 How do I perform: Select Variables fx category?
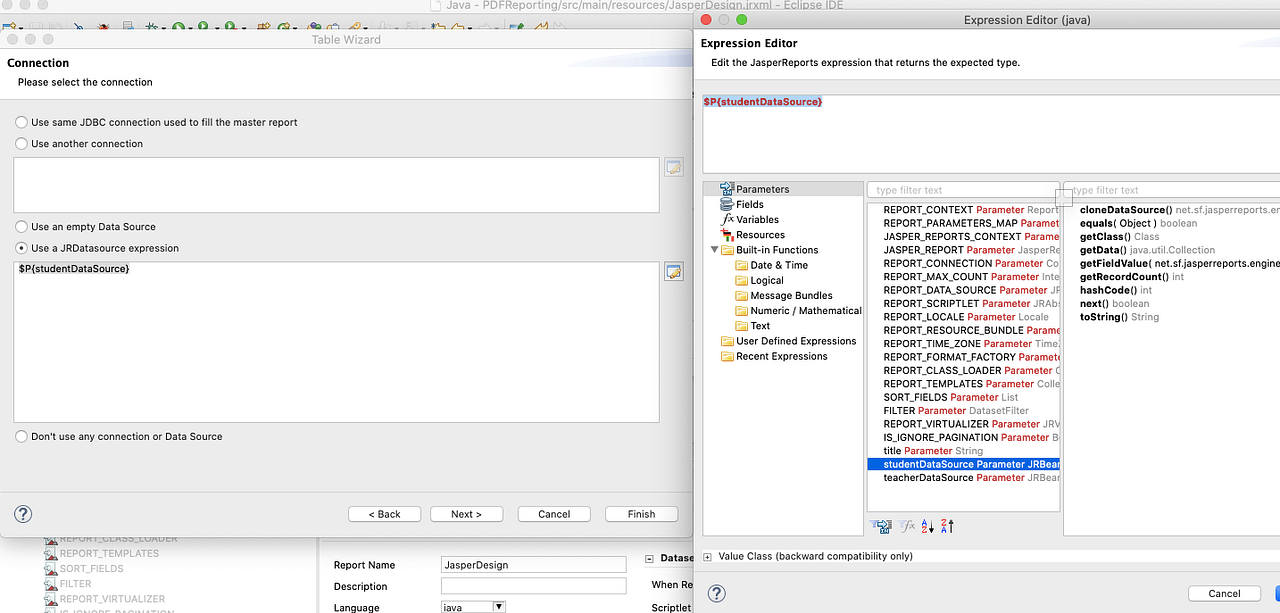coord(757,219)
